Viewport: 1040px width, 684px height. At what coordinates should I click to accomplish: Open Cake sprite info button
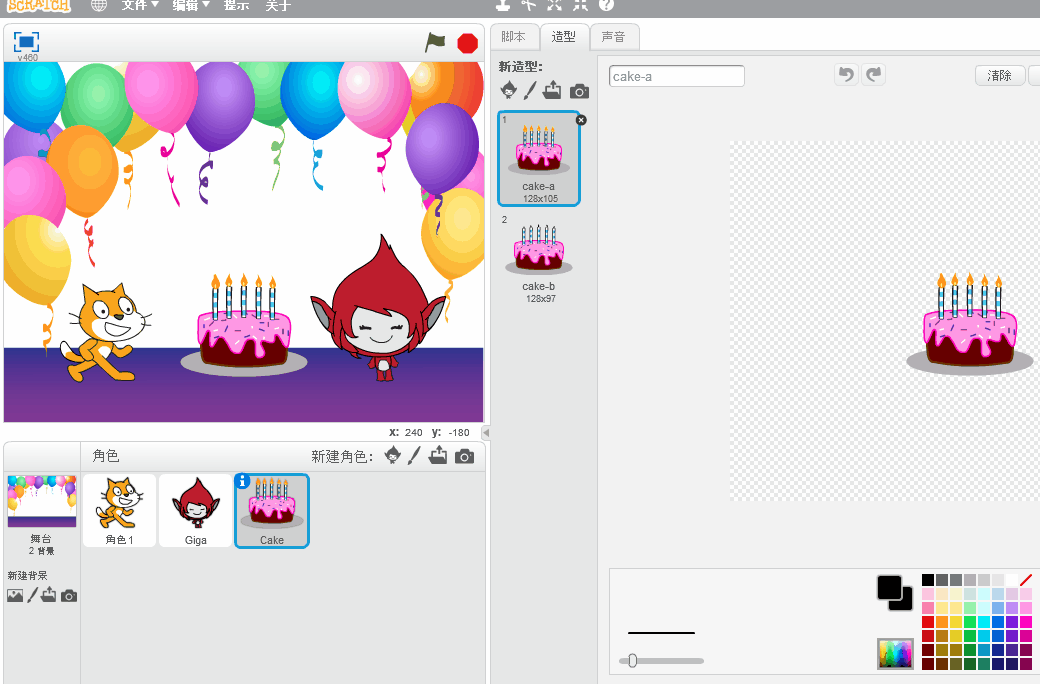(243, 482)
